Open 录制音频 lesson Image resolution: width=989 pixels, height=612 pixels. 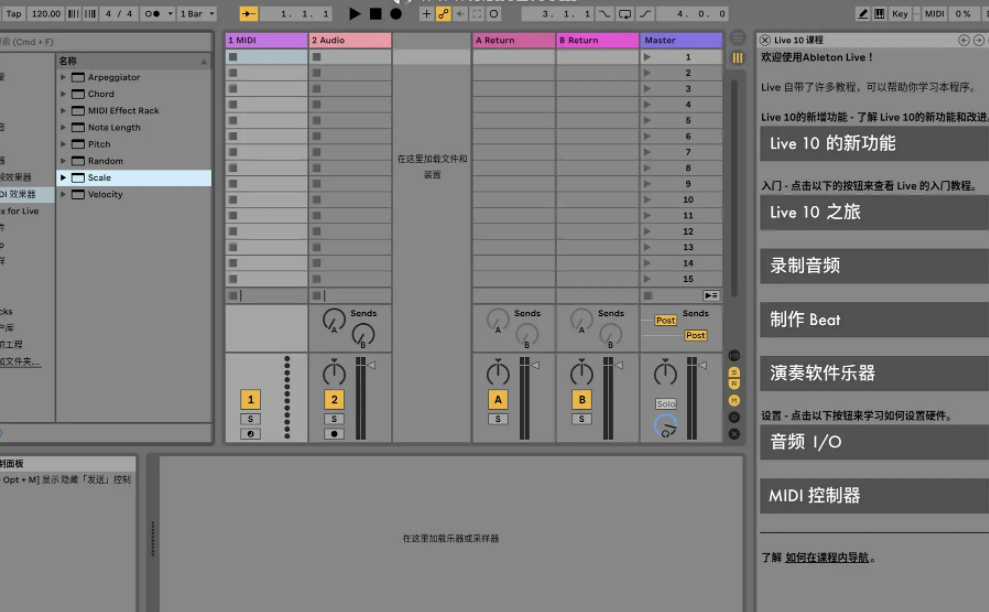point(874,266)
